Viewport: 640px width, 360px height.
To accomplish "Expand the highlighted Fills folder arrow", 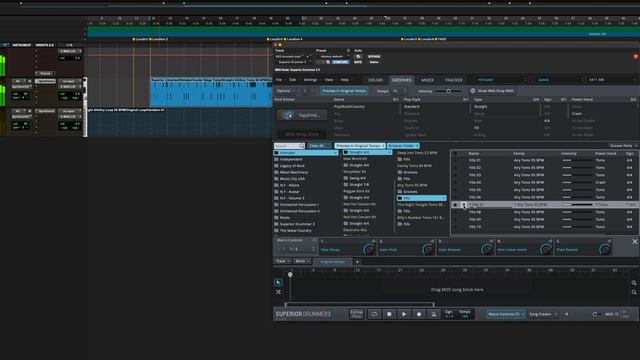I will click(x=444, y=198).
